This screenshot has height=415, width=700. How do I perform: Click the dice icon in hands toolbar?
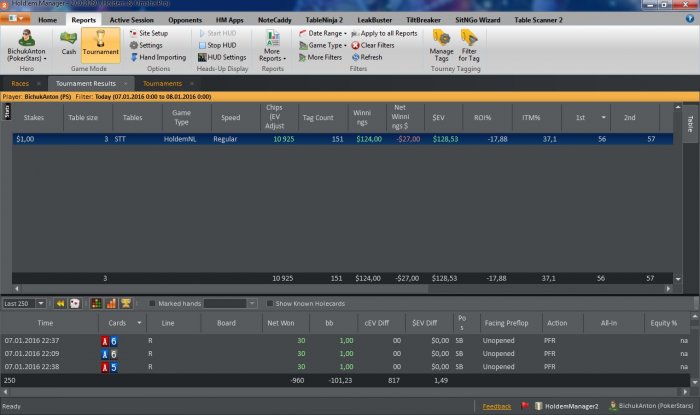click(x=75, y=303)
